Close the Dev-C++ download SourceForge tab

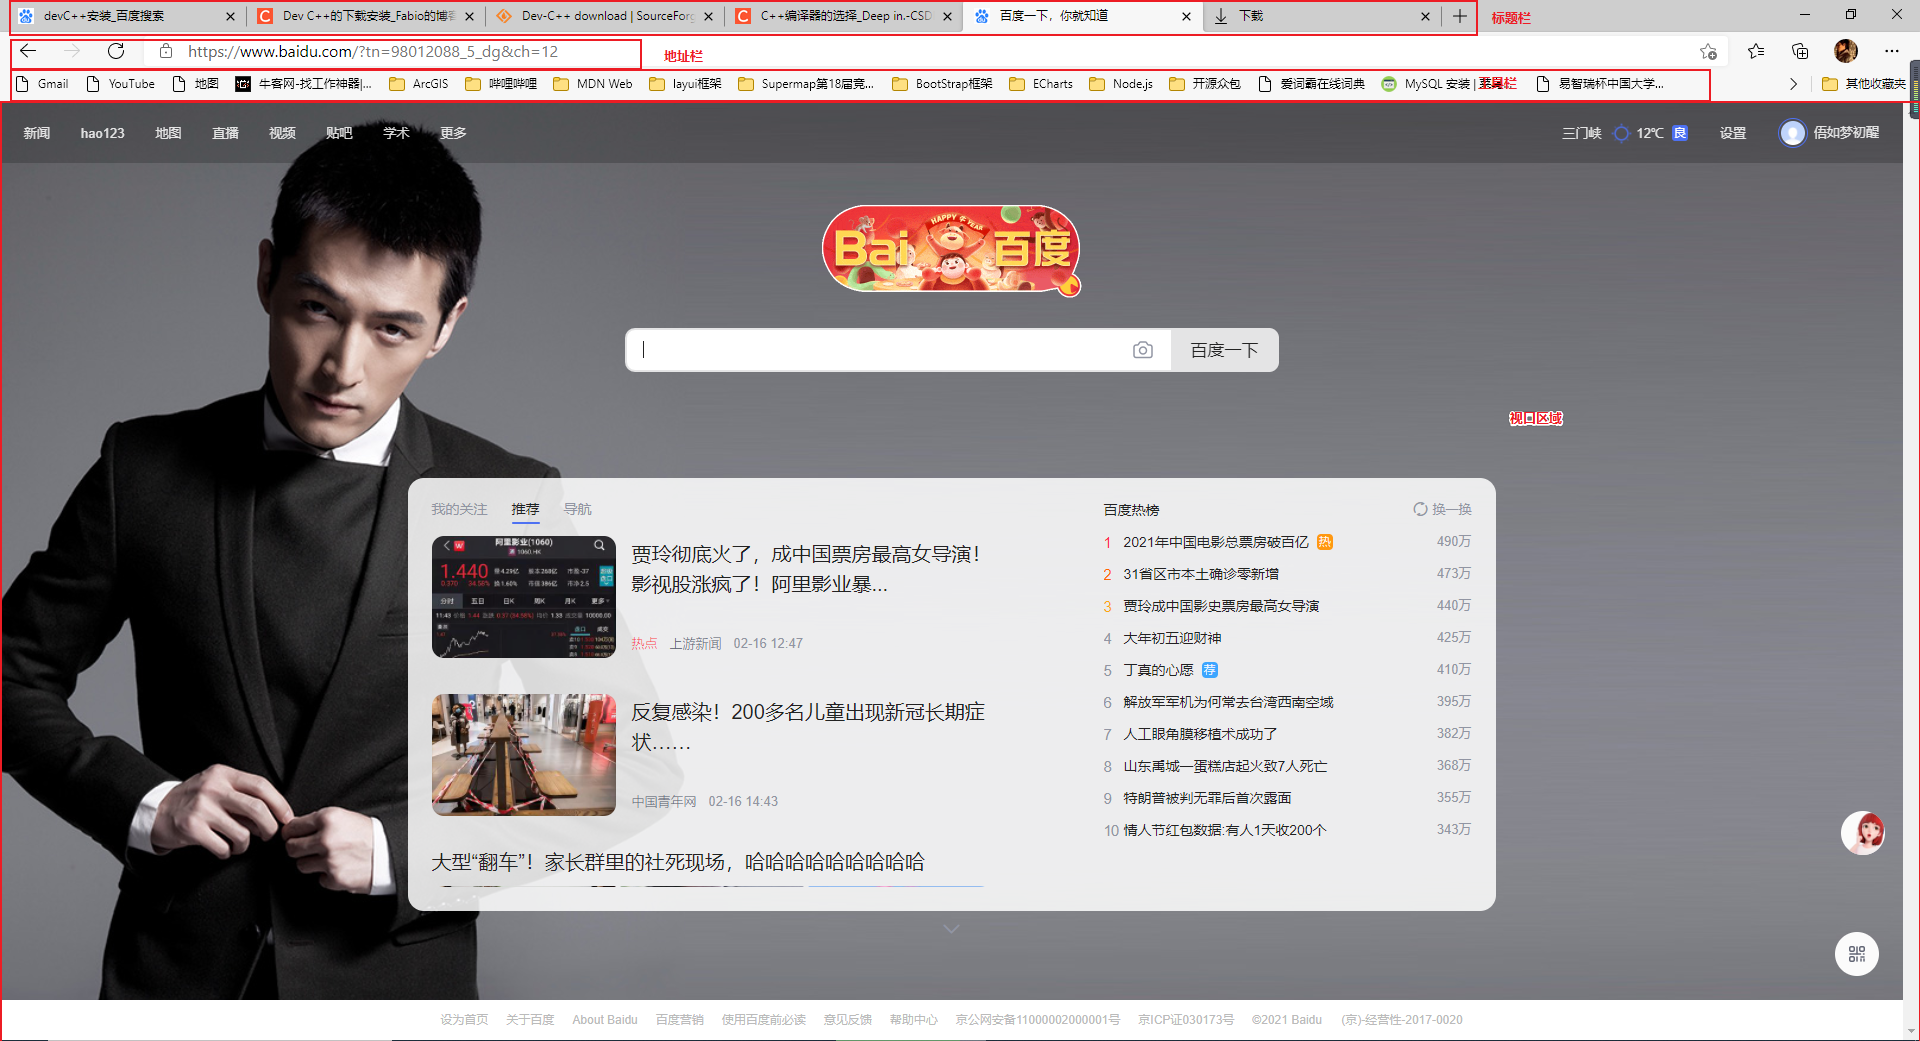708,16
